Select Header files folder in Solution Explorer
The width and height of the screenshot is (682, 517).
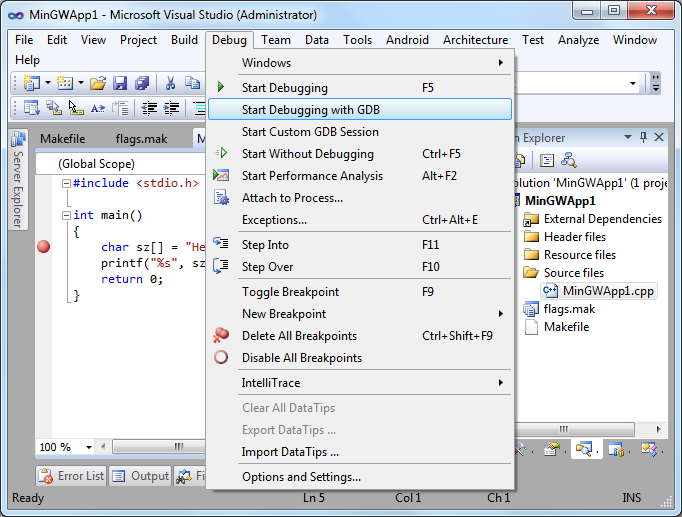[575, 237]
